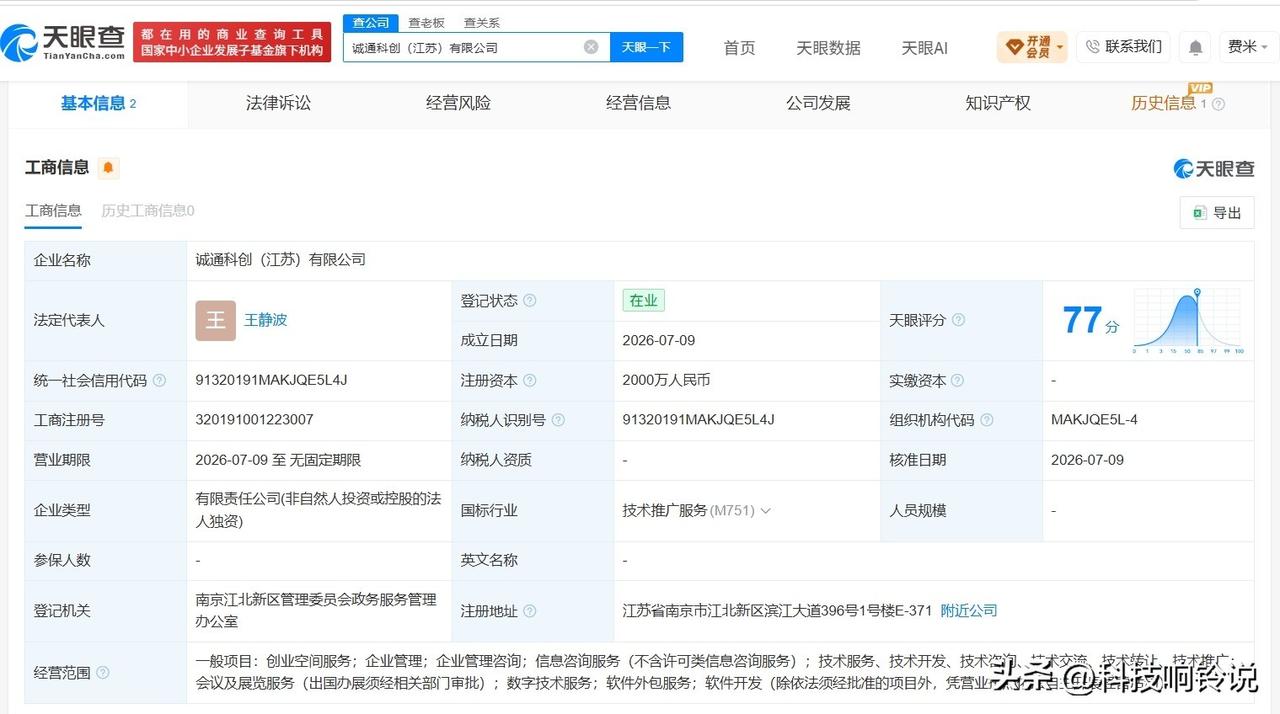The width and height of the screenshot is (1280, 714).
Task: Click the phone icon in 联系我们
Action: coord(1092,46)
